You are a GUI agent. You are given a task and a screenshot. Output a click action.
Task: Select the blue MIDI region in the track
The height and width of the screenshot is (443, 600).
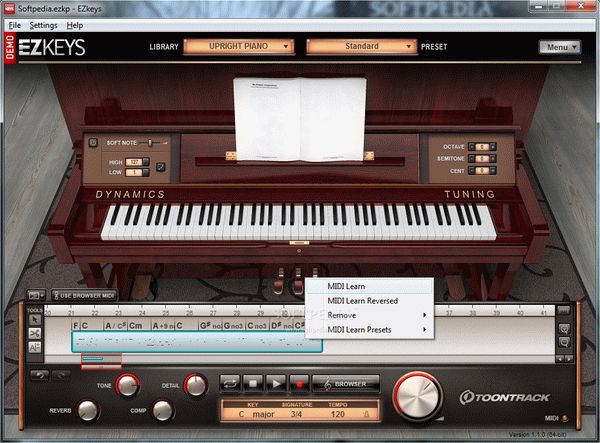click(x=197, y=342)
